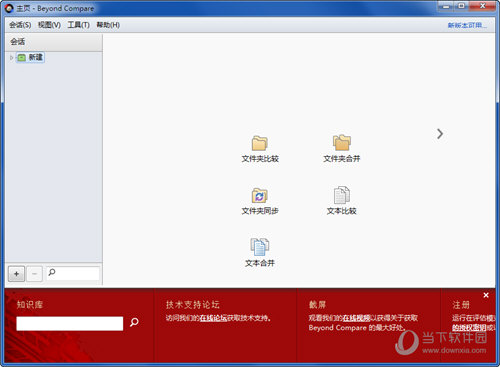Show next page with right chevron

pos(440,134)
